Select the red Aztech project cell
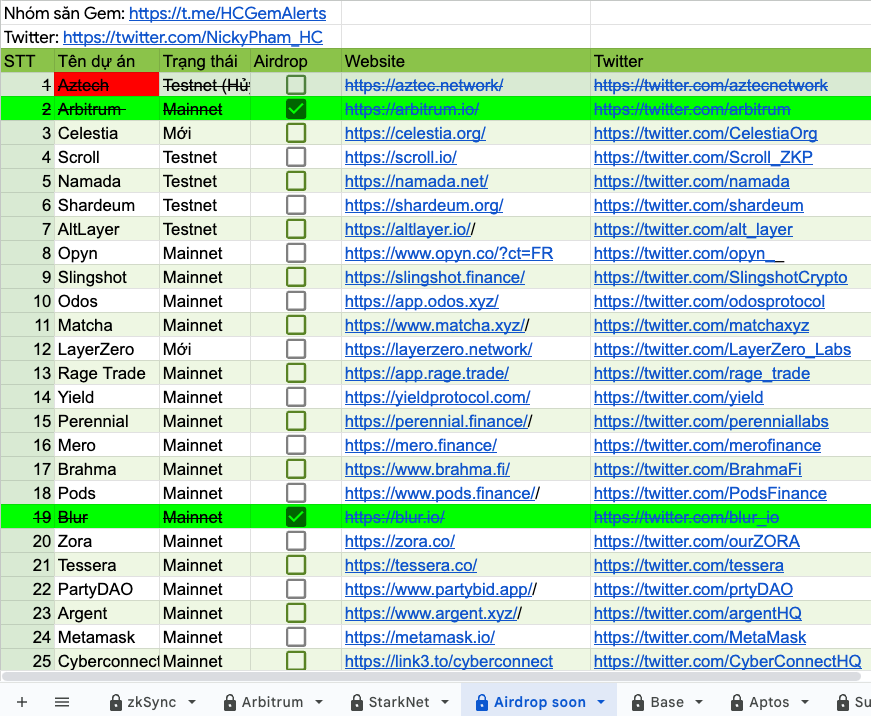This screenshot has height=716, width=871. (107, 85)
